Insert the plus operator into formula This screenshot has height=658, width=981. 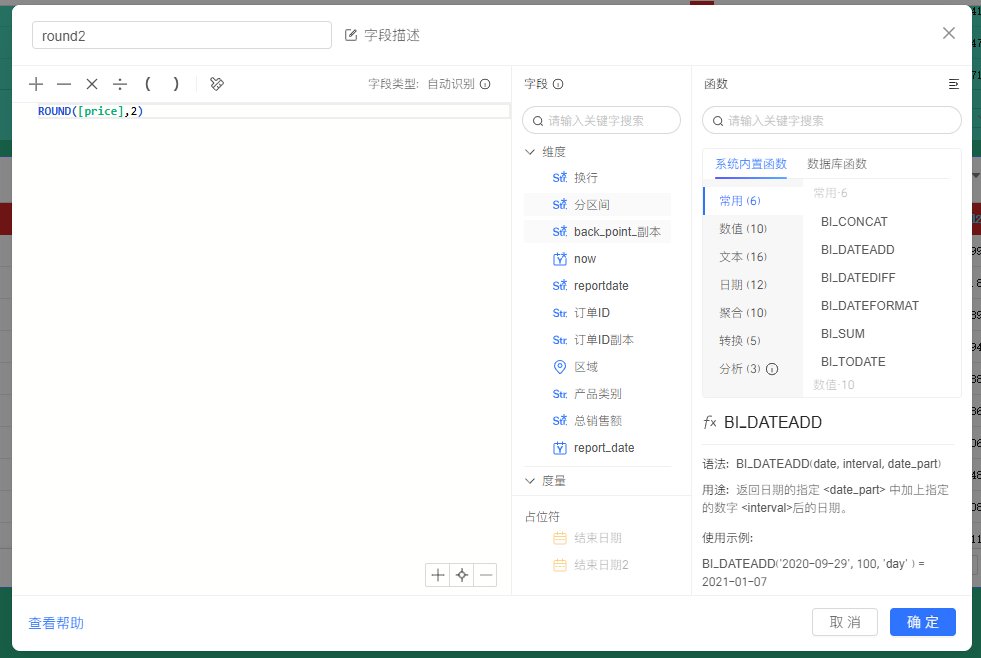point(36,84)
